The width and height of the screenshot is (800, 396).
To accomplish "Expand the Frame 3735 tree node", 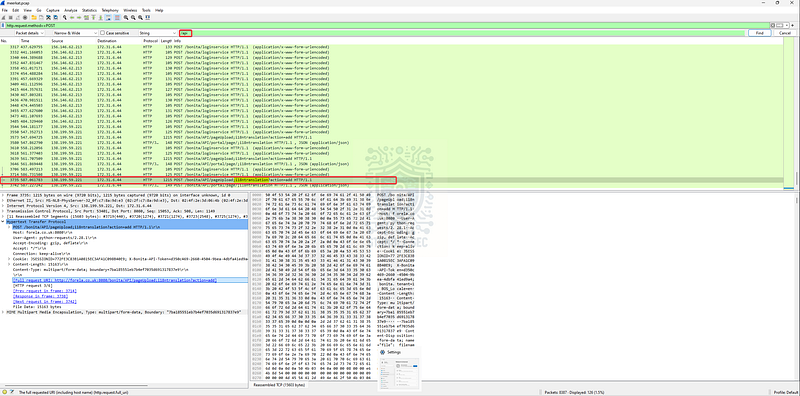I will (x=3, y=195).
